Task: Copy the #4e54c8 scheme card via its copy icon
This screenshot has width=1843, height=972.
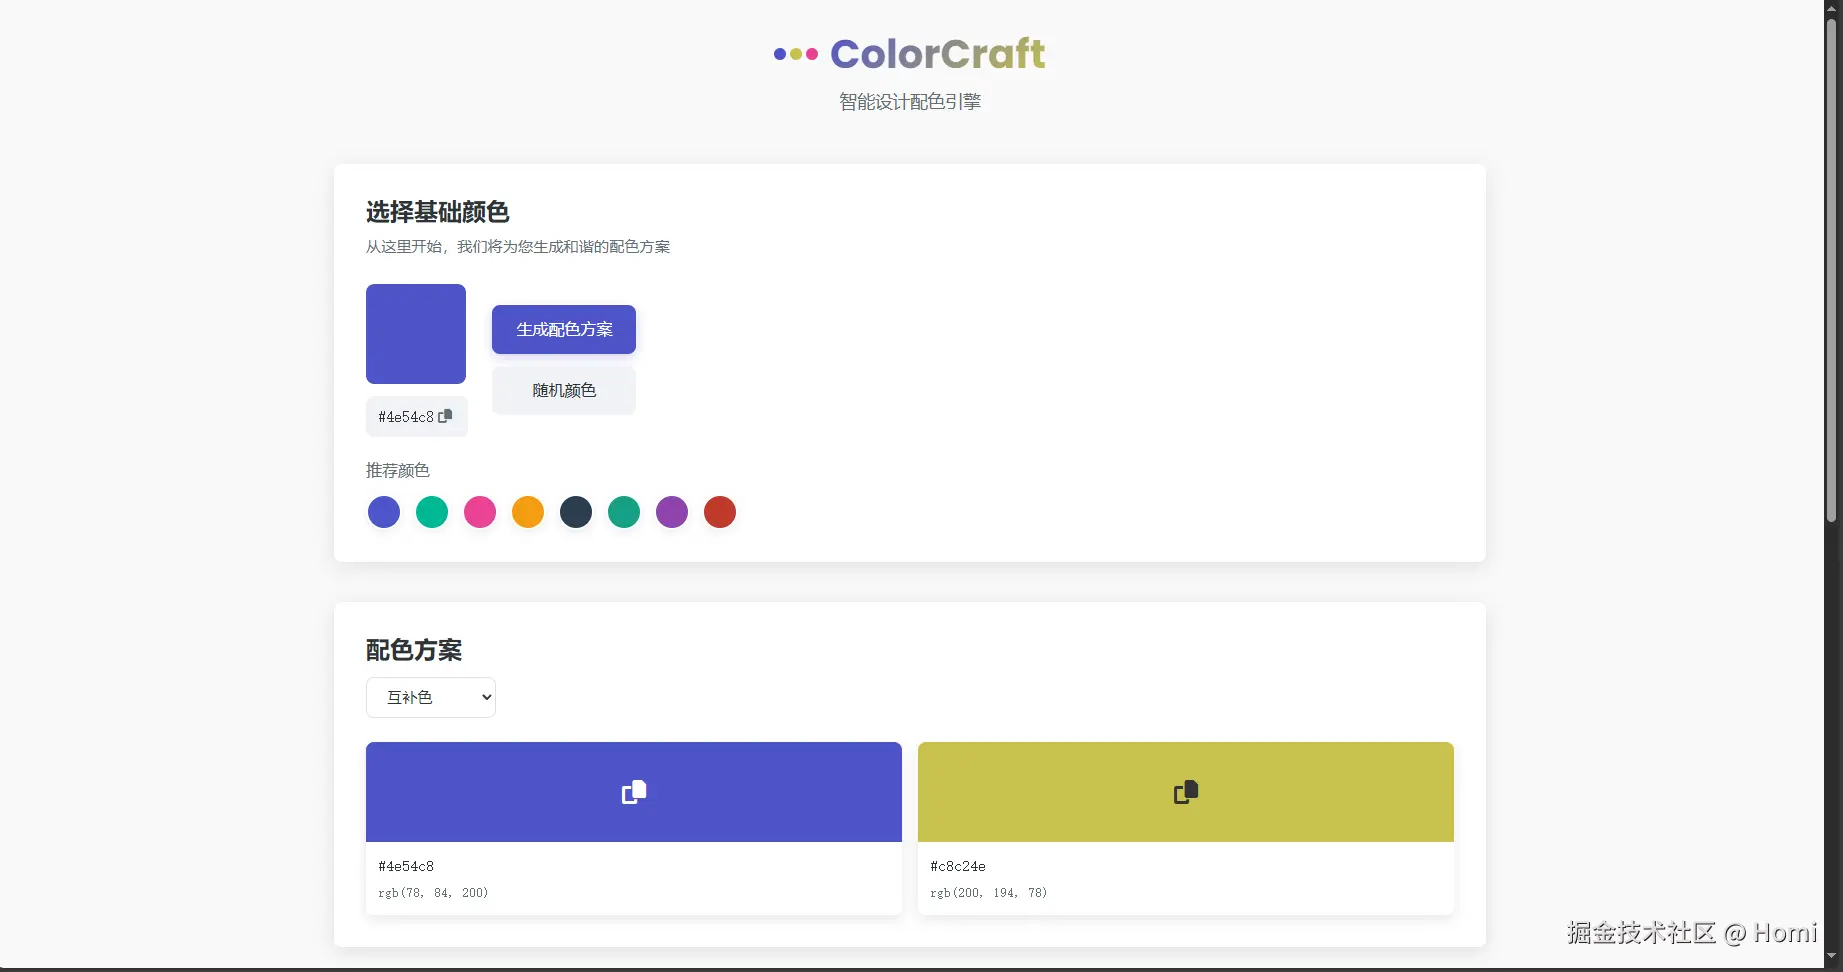Action: click(634, 791)
